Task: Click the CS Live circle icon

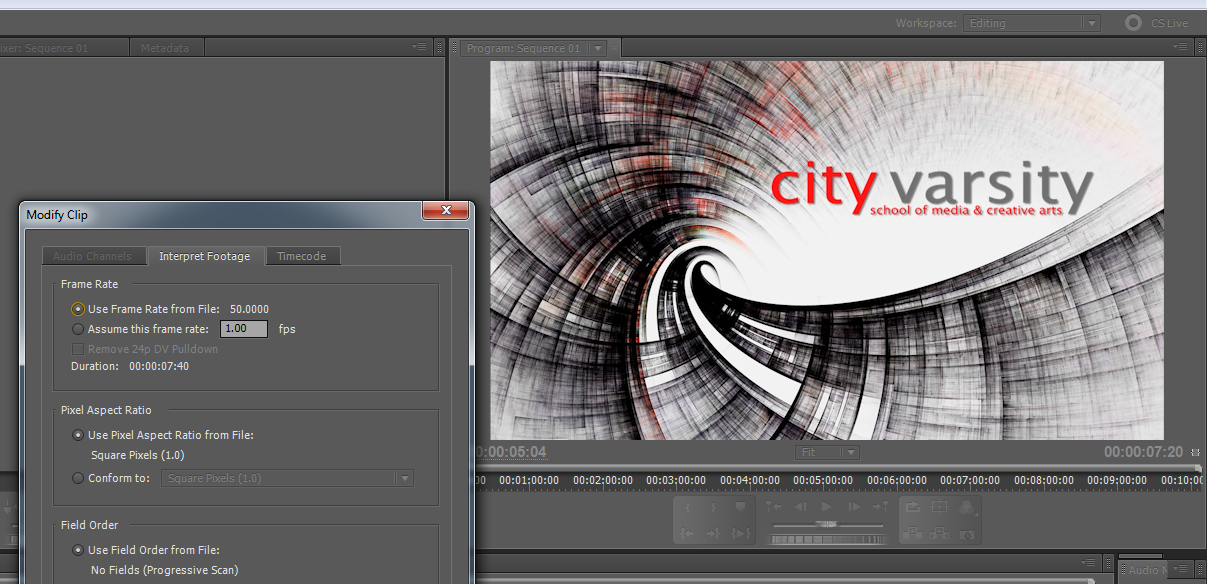Action: (1133, 22)
